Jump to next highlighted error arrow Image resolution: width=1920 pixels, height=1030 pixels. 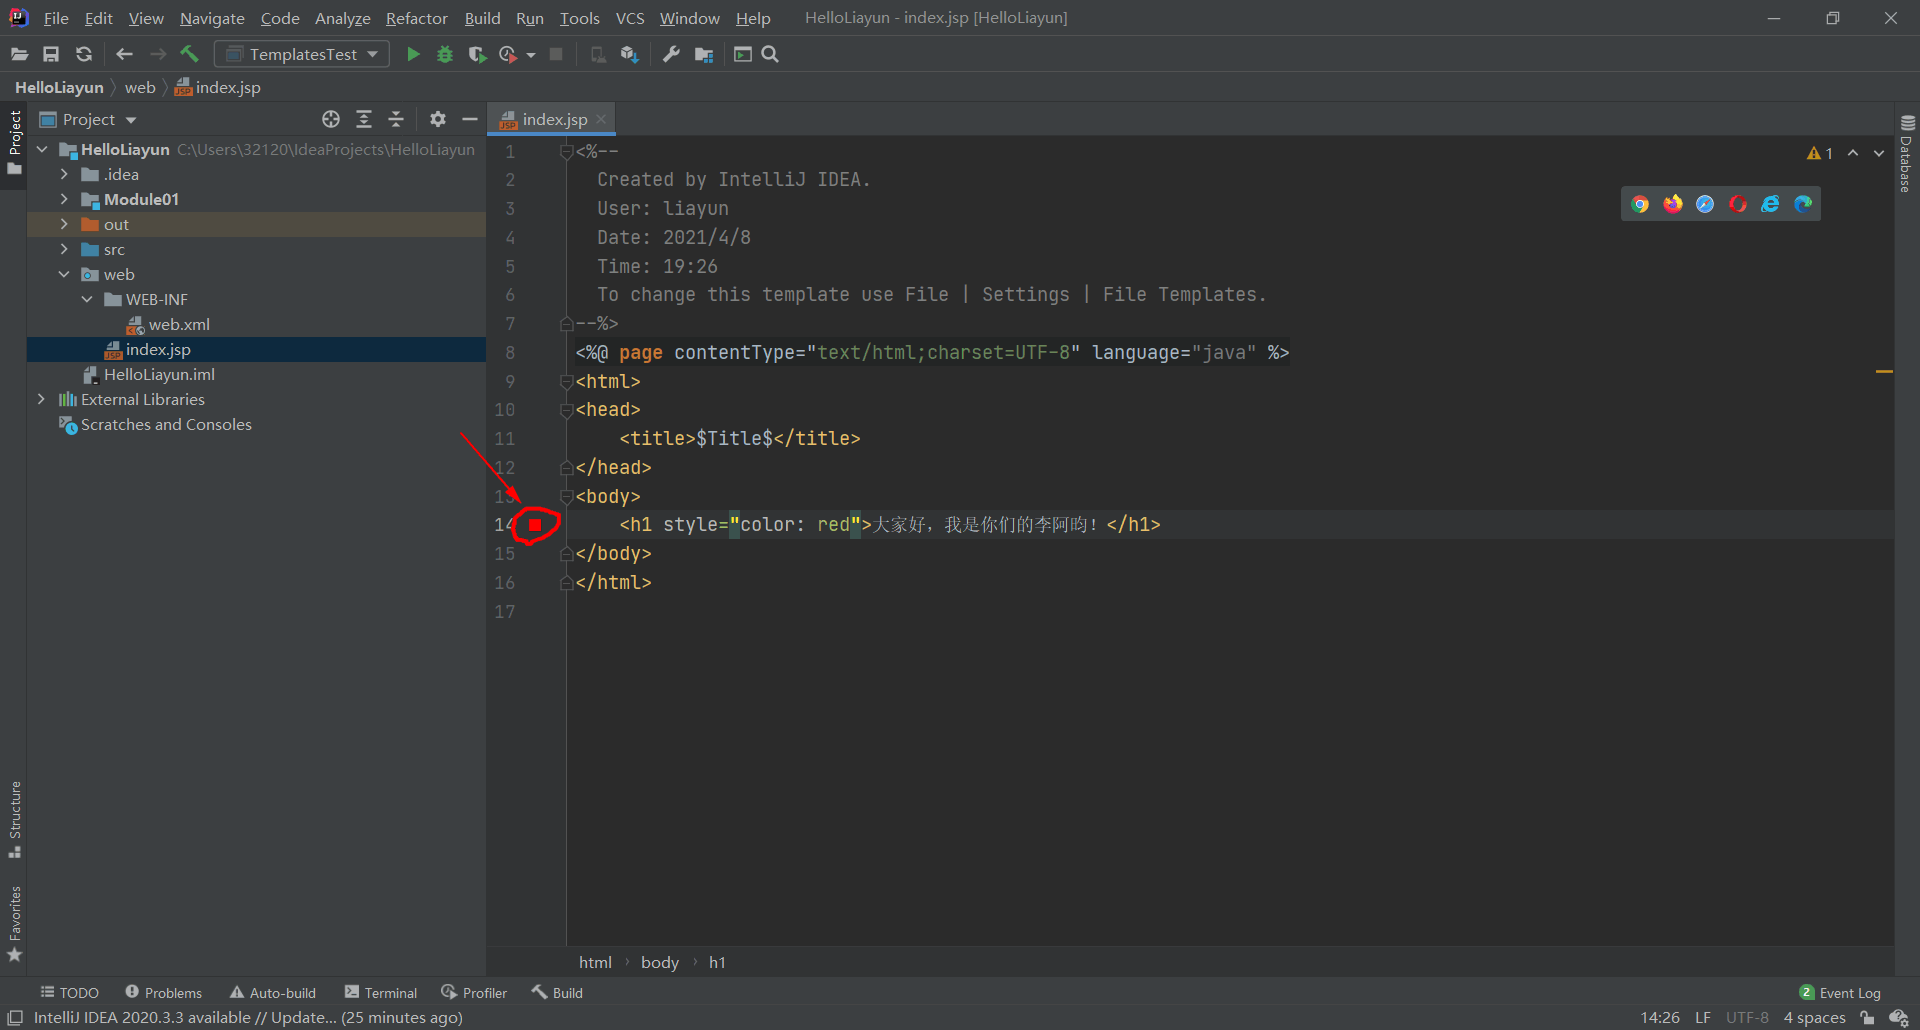click(x=1879, y=153)
